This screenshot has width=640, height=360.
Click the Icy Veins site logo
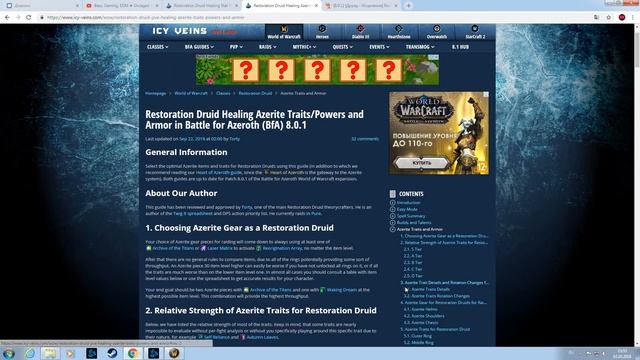(180, 31)
